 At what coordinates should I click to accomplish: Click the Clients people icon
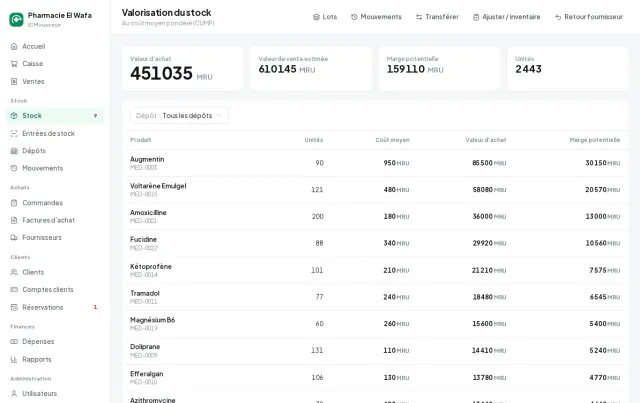(14, 272)
